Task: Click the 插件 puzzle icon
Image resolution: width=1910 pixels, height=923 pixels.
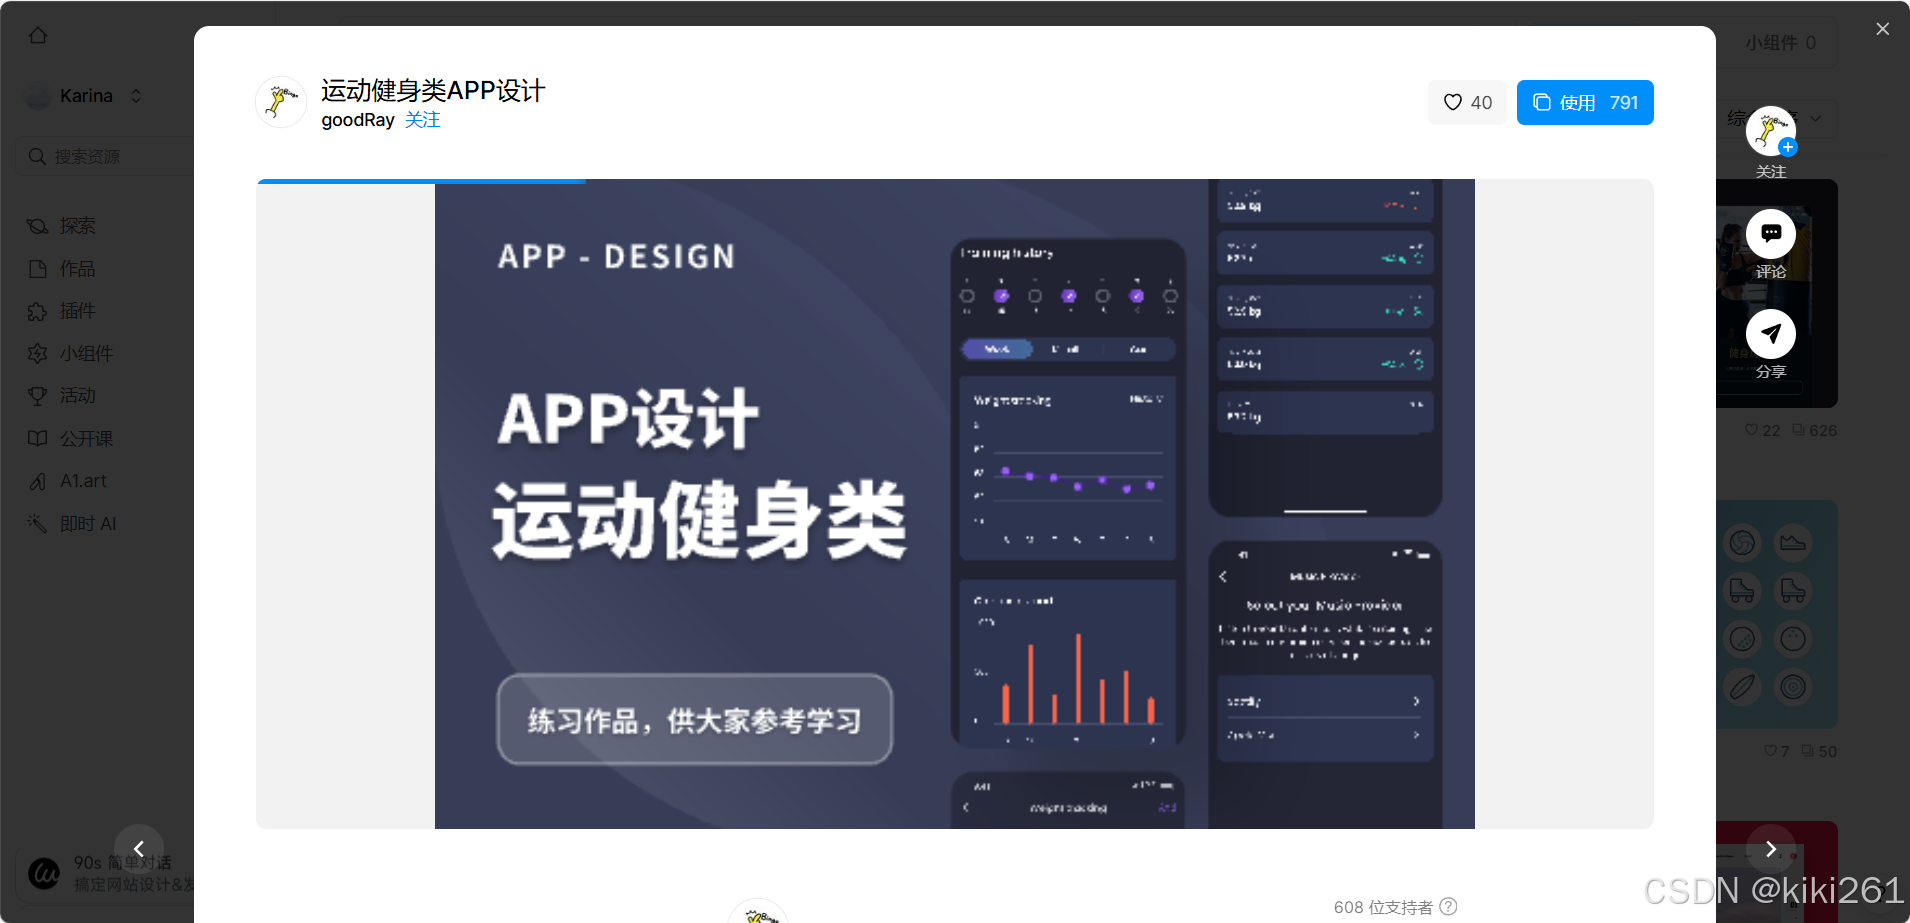Action: point(37,312)
